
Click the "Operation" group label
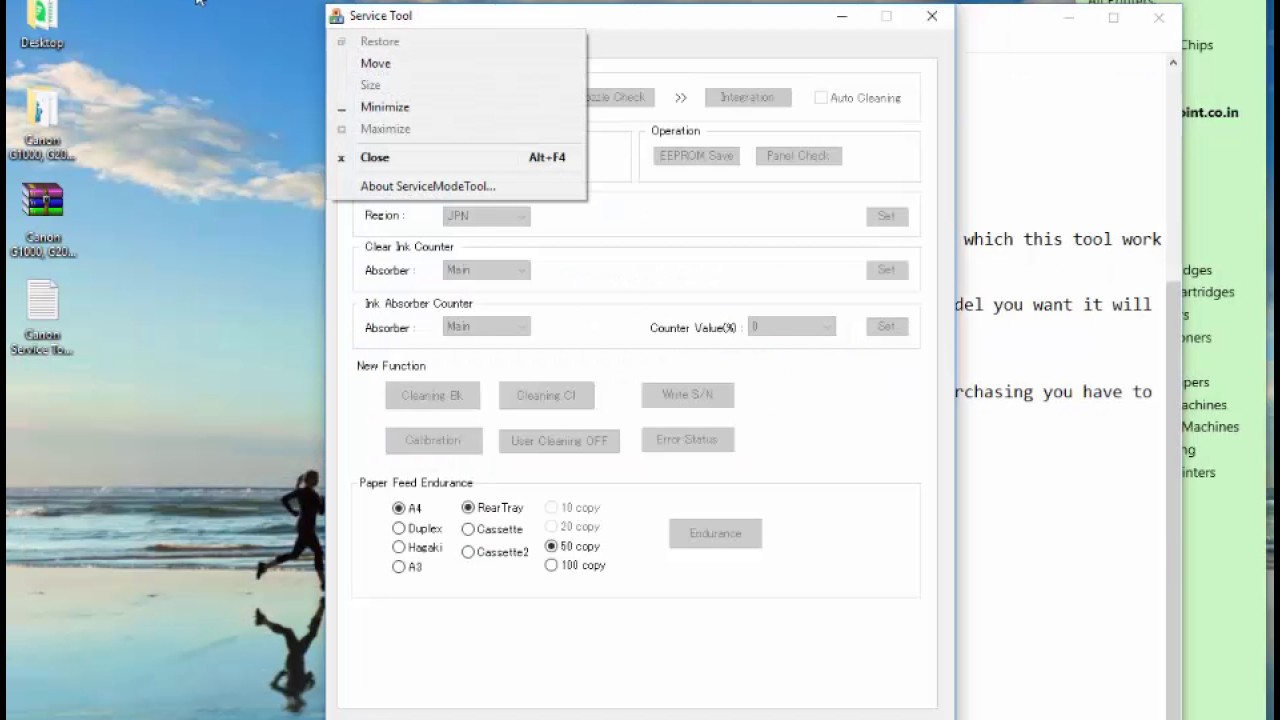point(675,131)
